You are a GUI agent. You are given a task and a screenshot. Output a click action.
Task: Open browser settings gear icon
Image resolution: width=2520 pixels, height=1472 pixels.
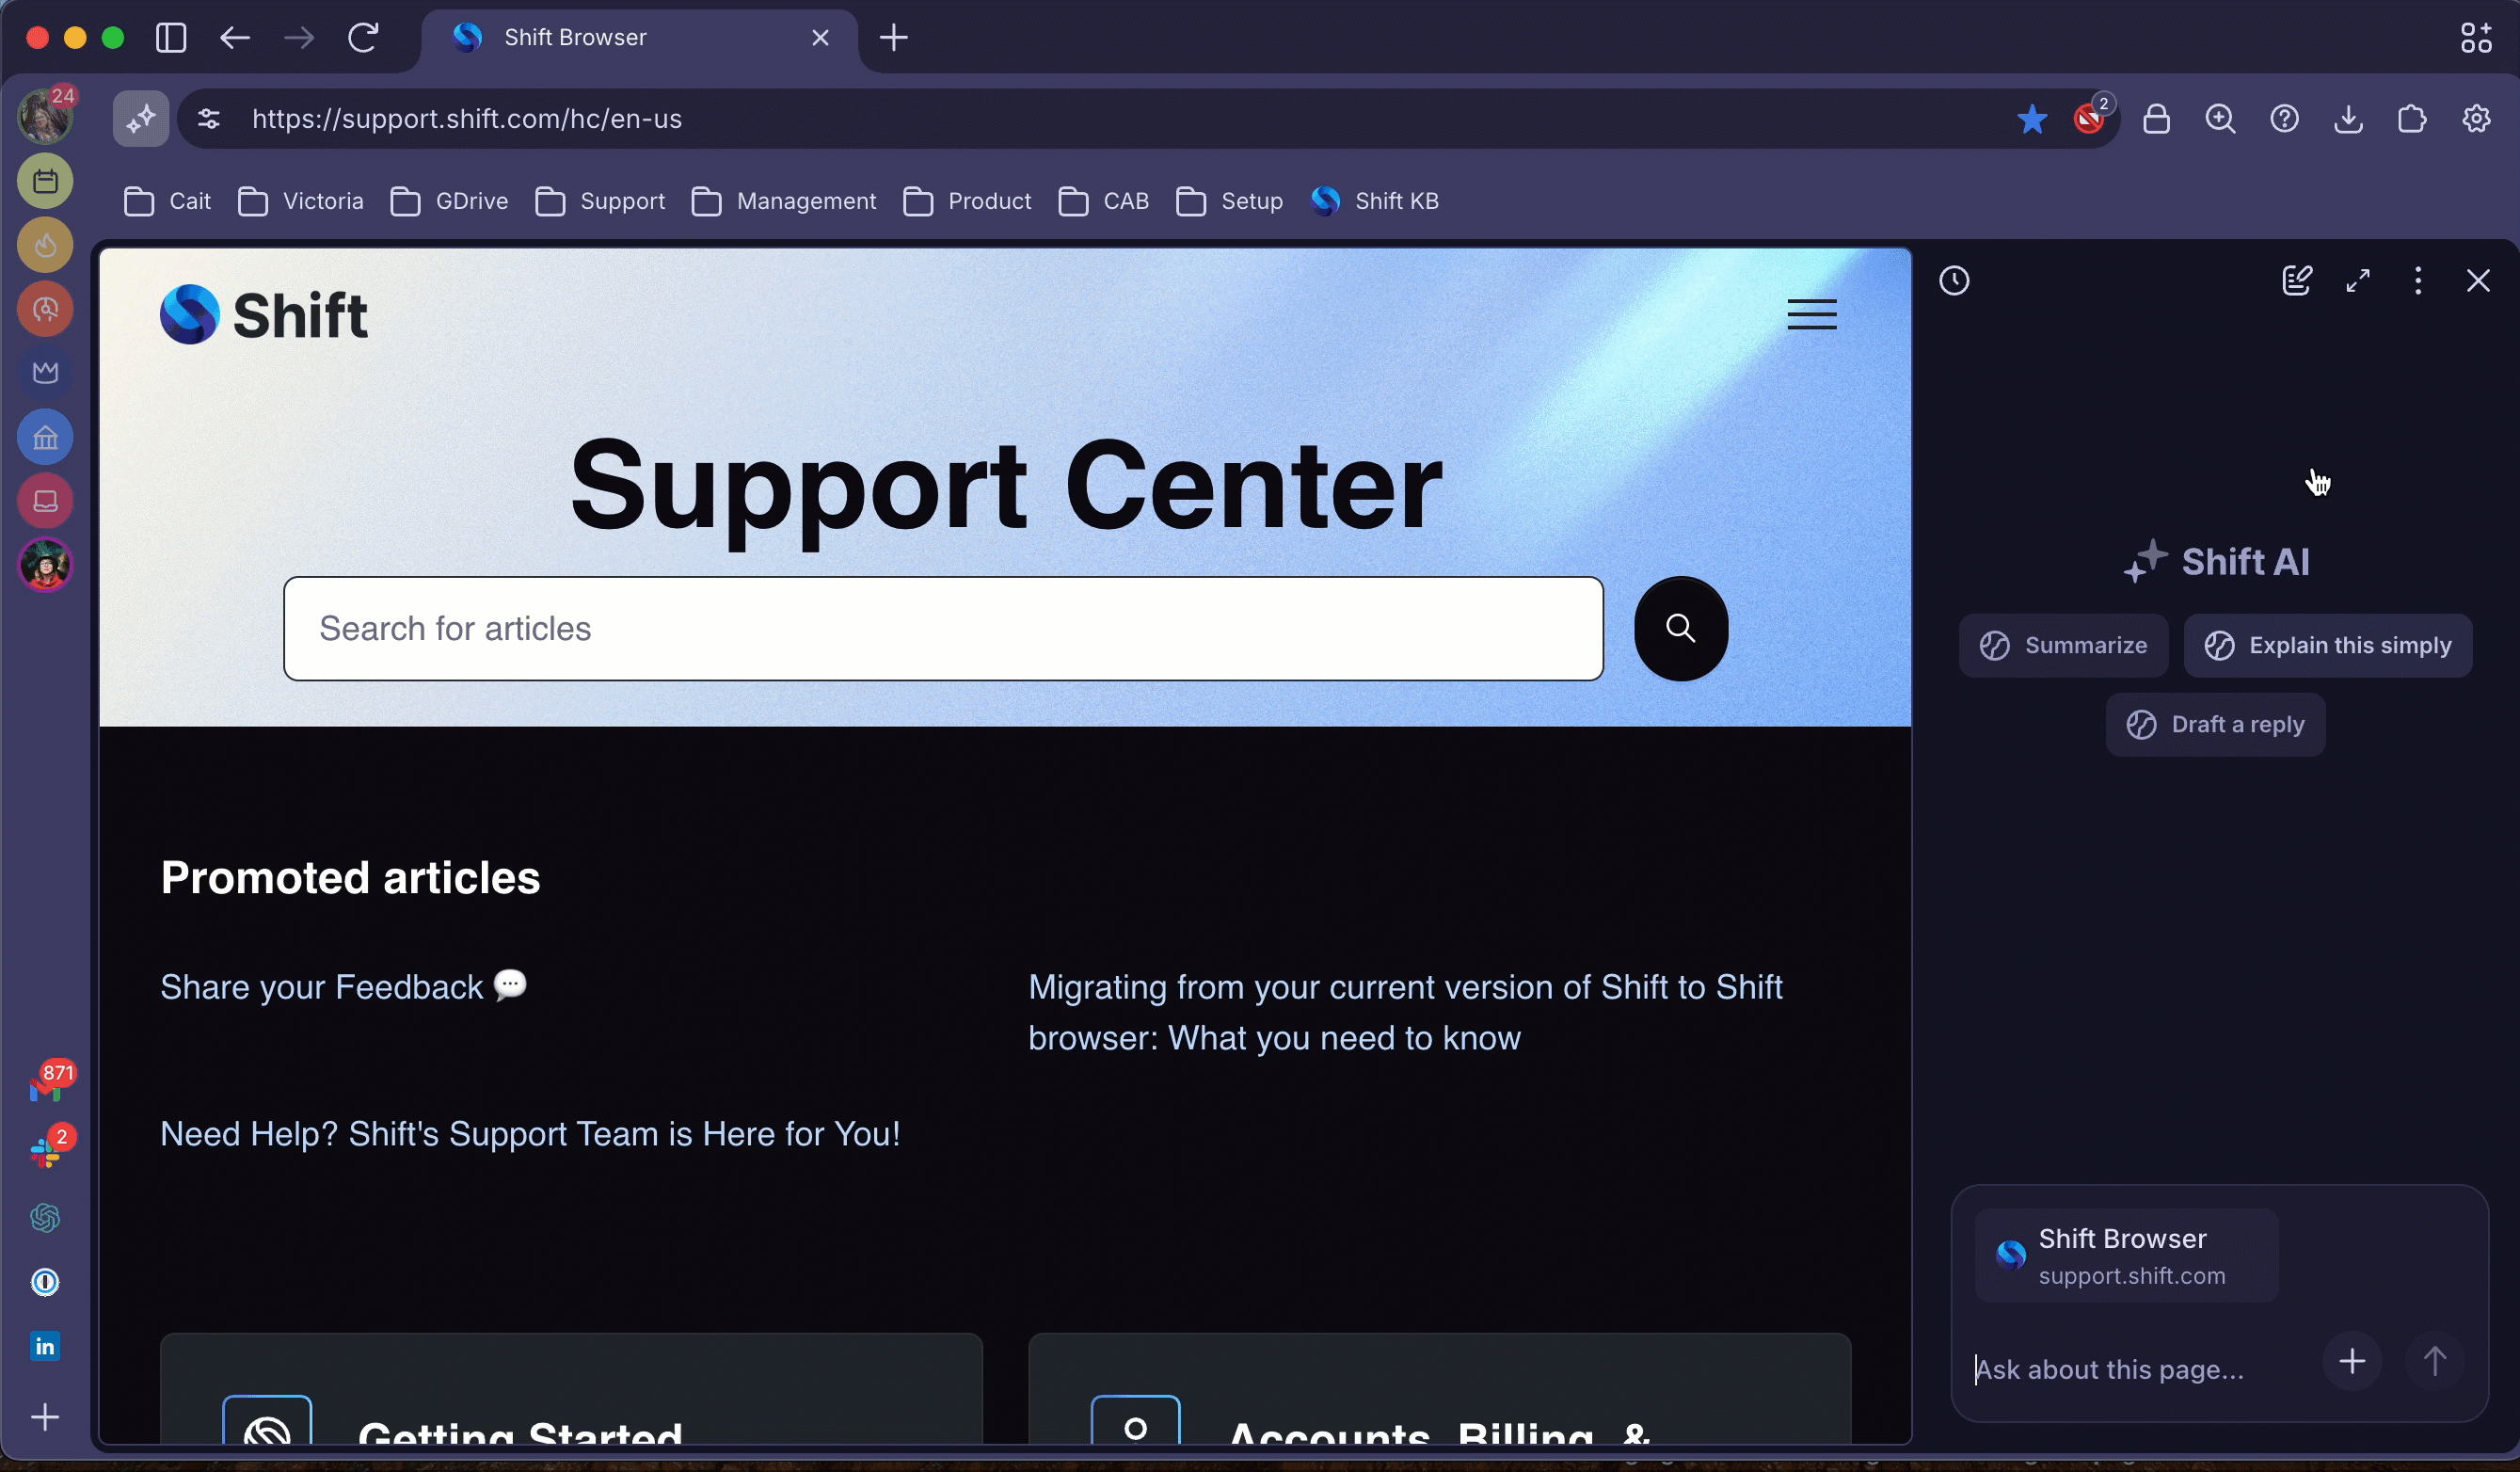[x=2476, y=119]
